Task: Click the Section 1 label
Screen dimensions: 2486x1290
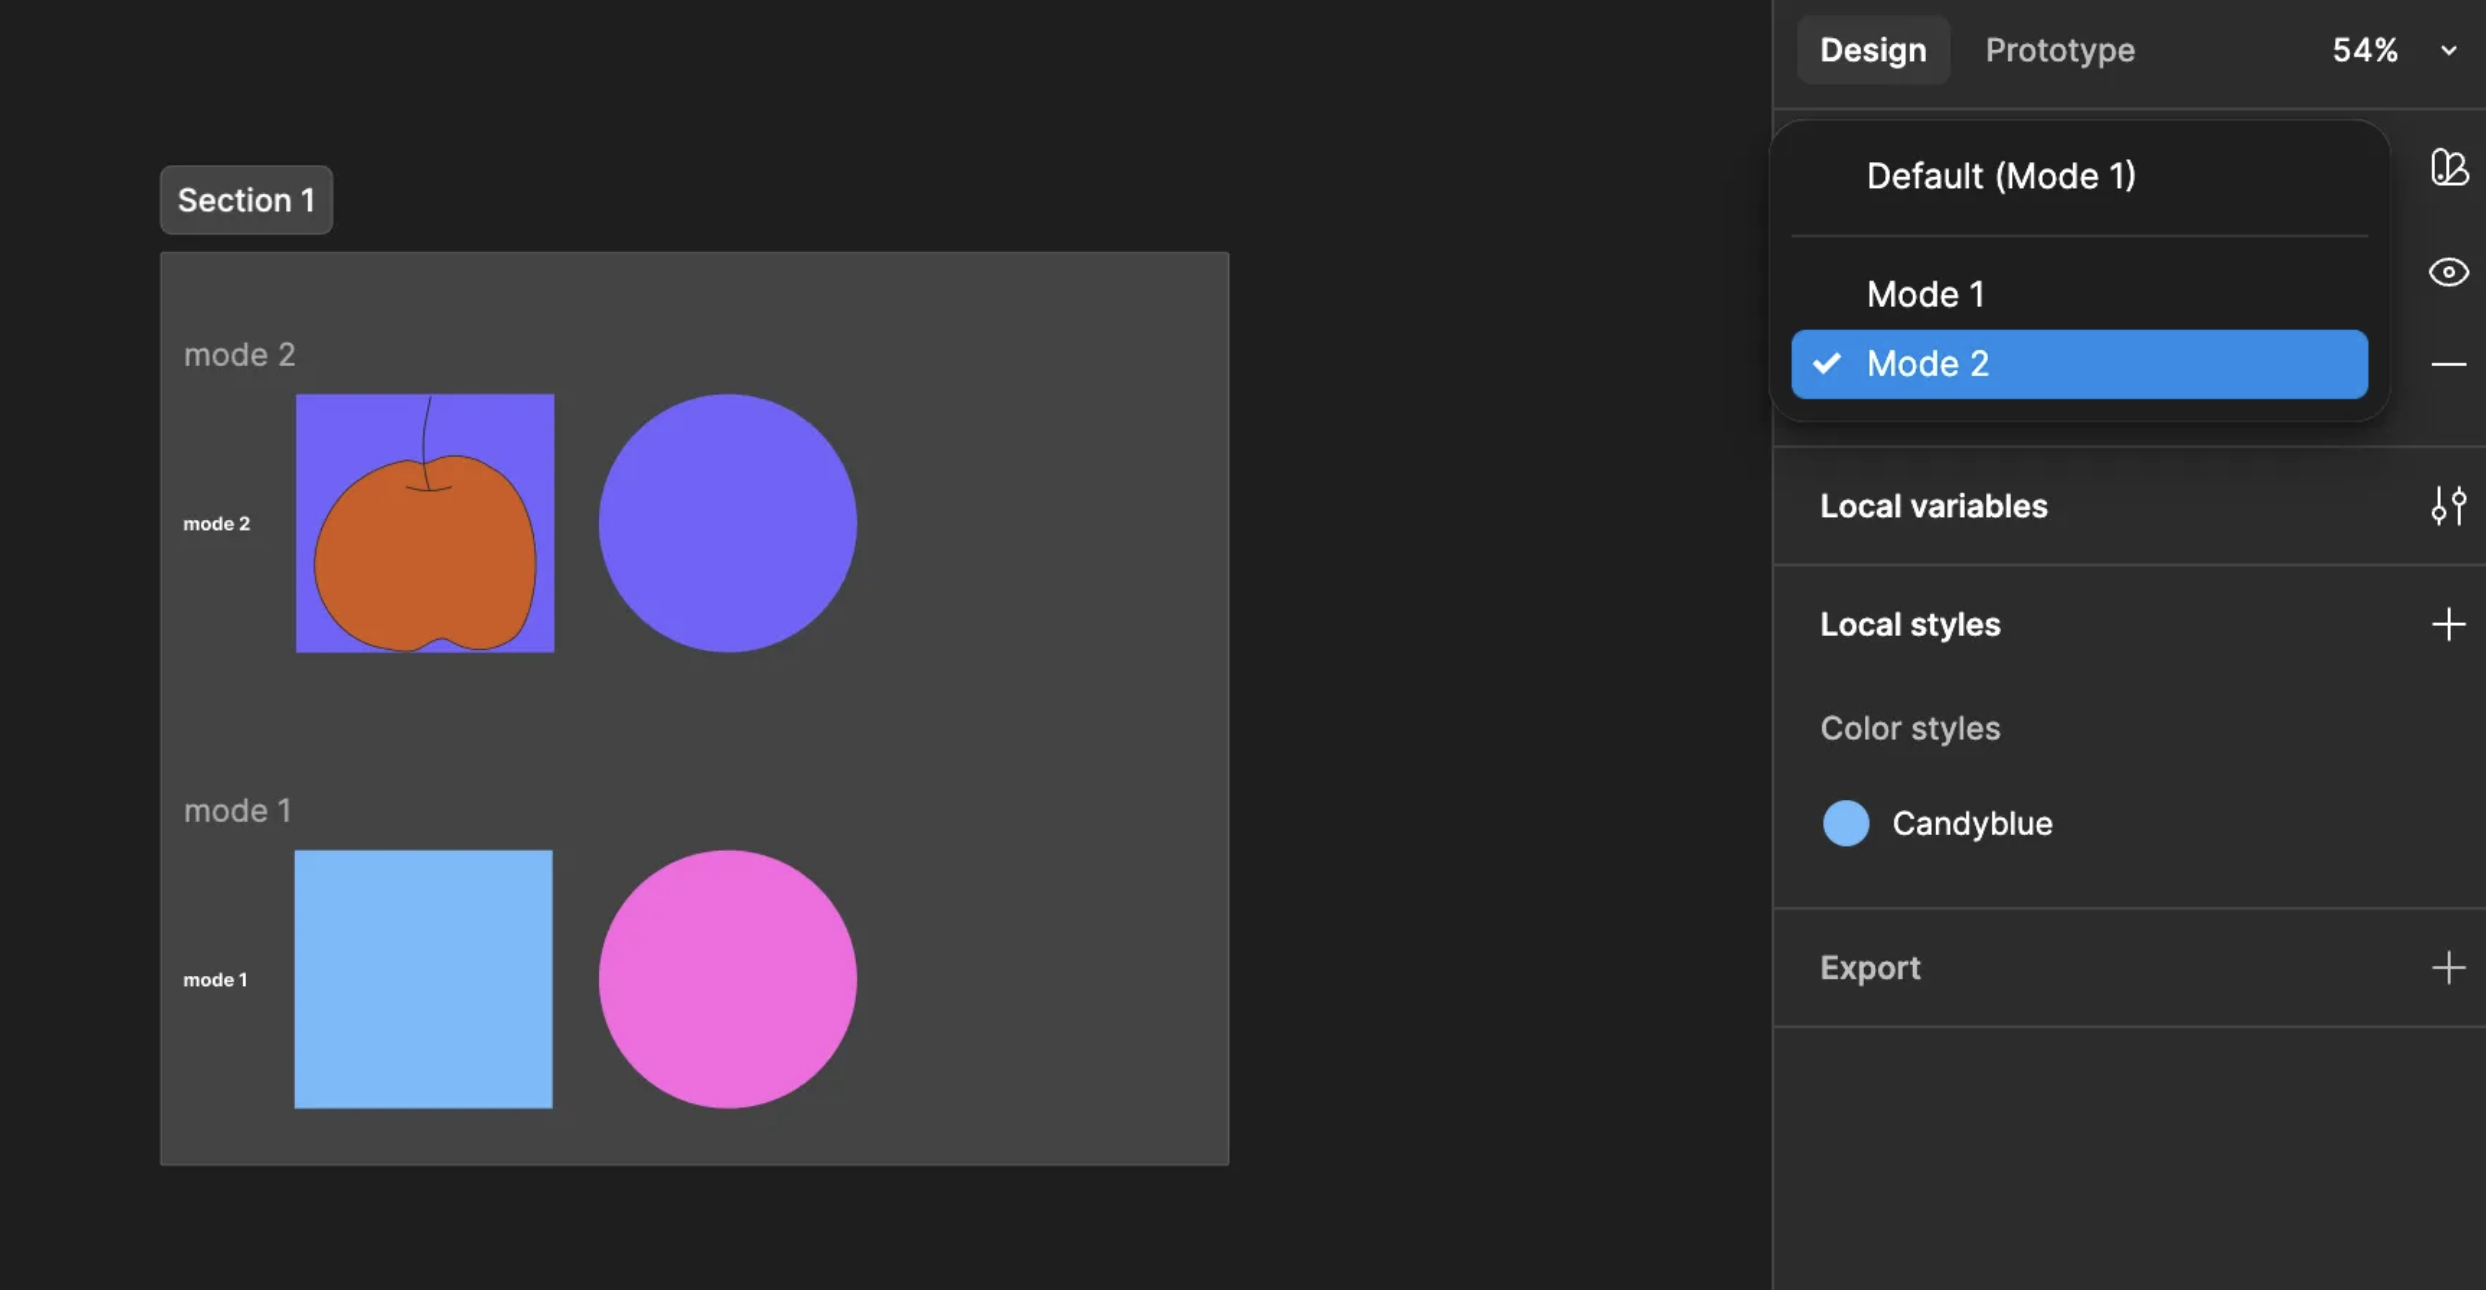Action: 246,200
